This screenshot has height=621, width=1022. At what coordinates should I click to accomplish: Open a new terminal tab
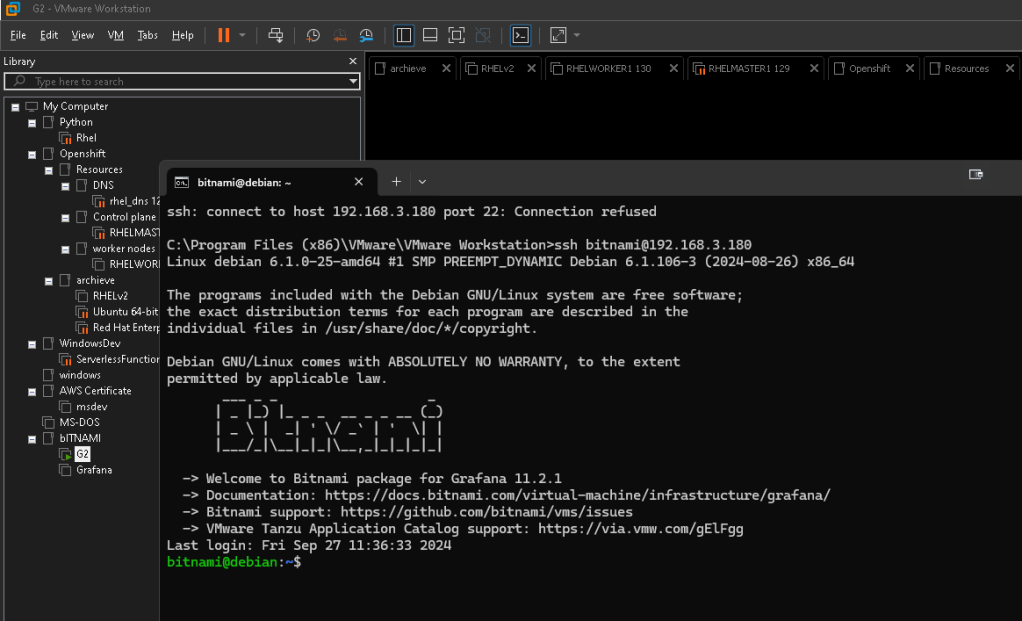396,182
